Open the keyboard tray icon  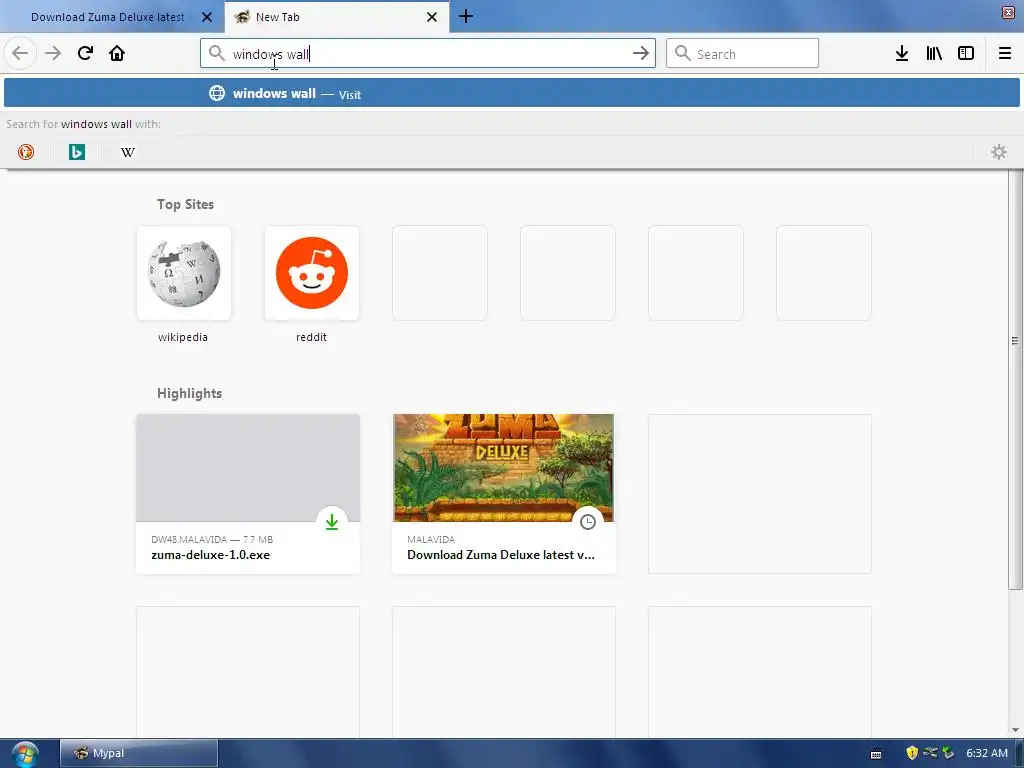coord(876,754)
